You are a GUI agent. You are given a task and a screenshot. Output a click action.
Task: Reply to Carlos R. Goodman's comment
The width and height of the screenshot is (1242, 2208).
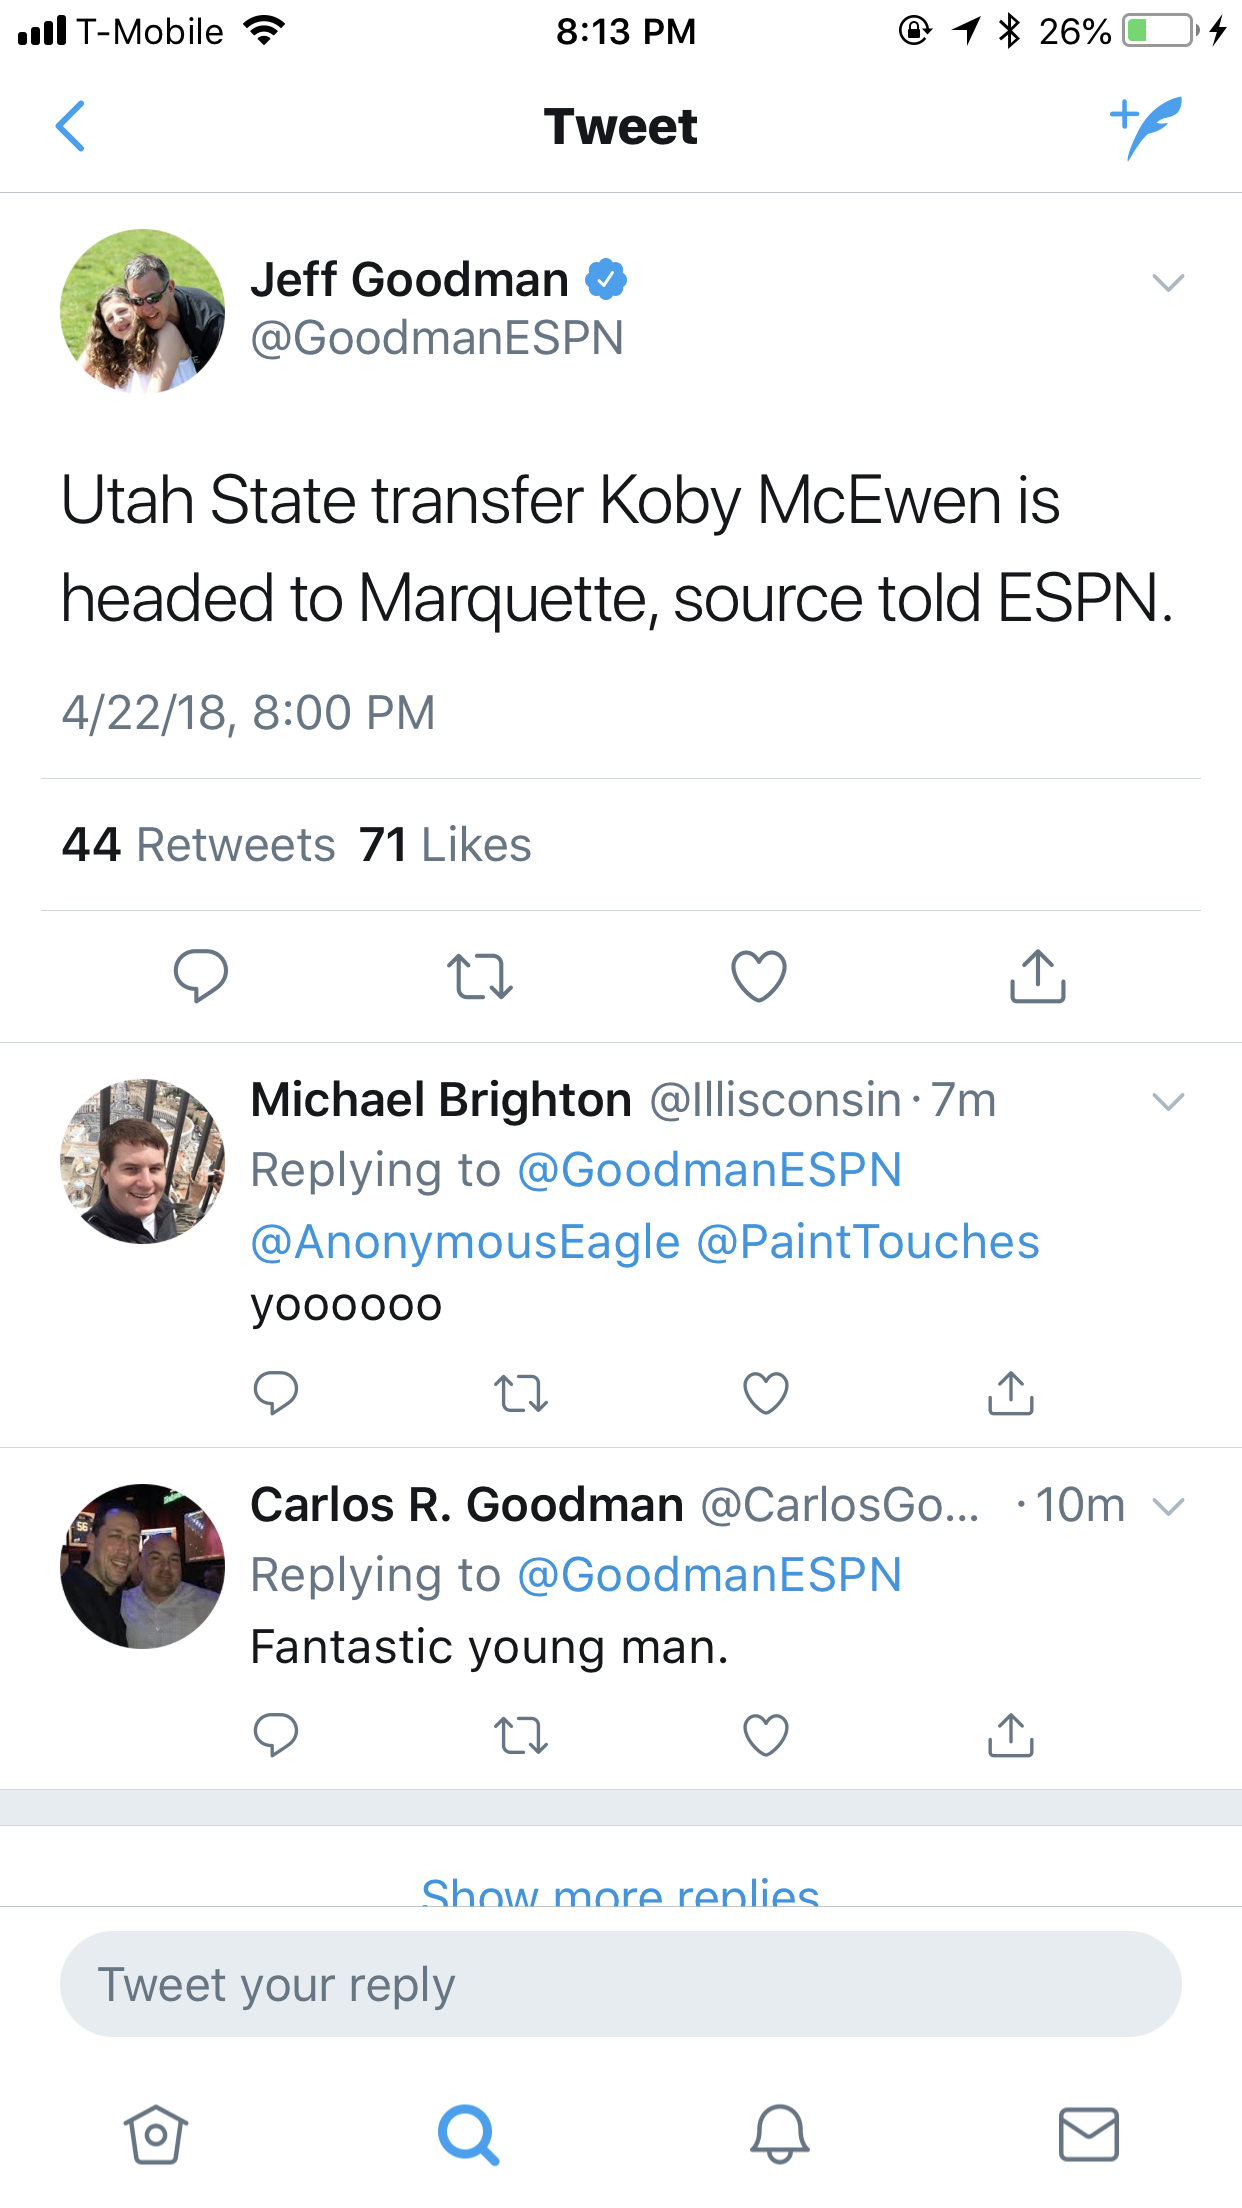point(275,1735)
